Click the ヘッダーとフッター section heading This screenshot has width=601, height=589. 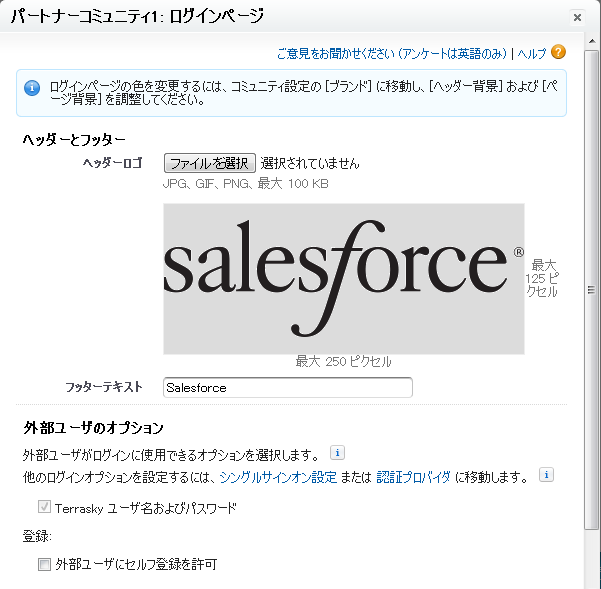(74, 139)
